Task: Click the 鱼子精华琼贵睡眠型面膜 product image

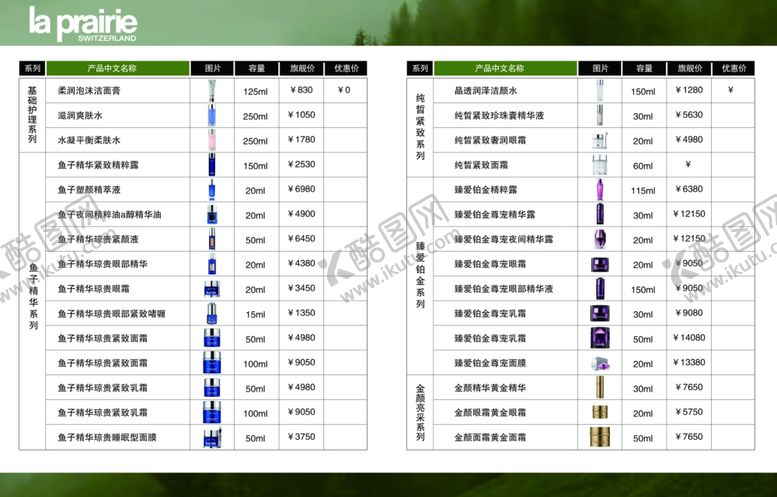Action: click(x=212, y=437)
